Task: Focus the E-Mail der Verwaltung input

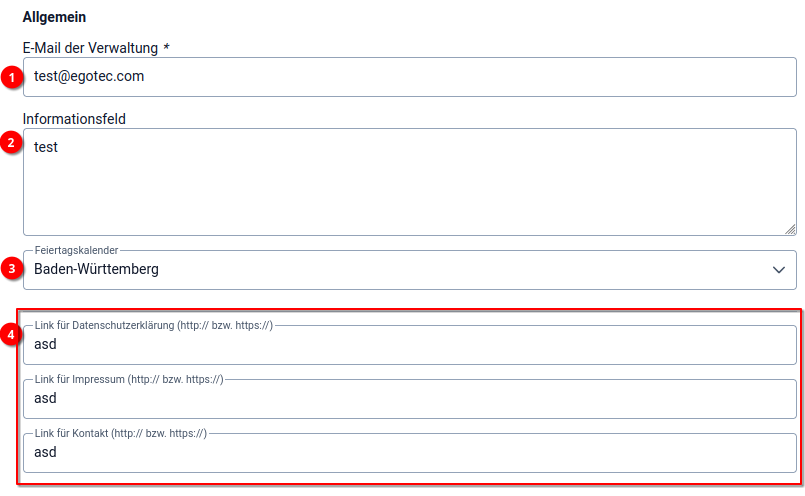Action: [x=400, y=77]
